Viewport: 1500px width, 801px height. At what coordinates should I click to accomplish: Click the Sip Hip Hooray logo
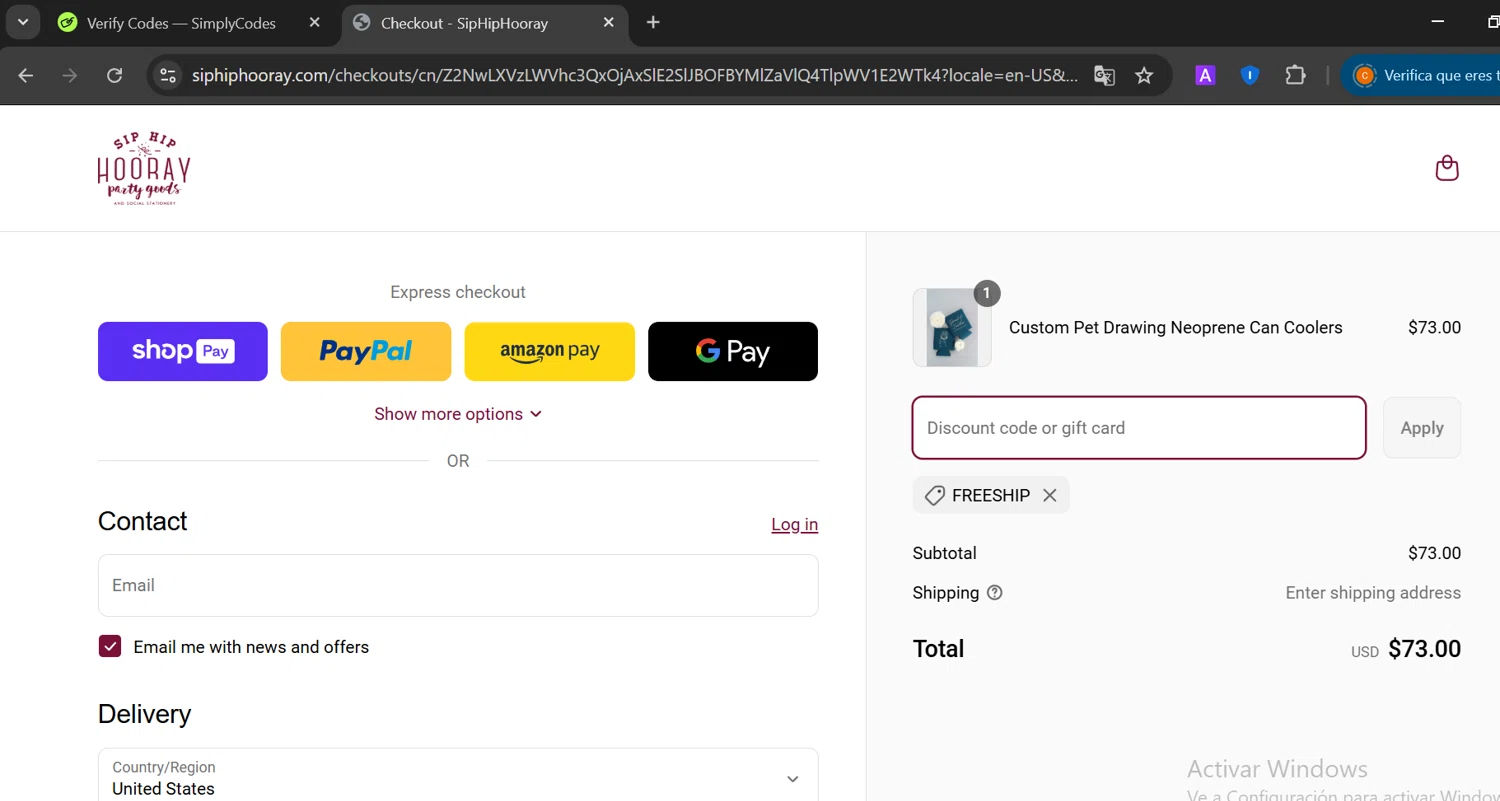pyautogui.click(x=144, y=168)
